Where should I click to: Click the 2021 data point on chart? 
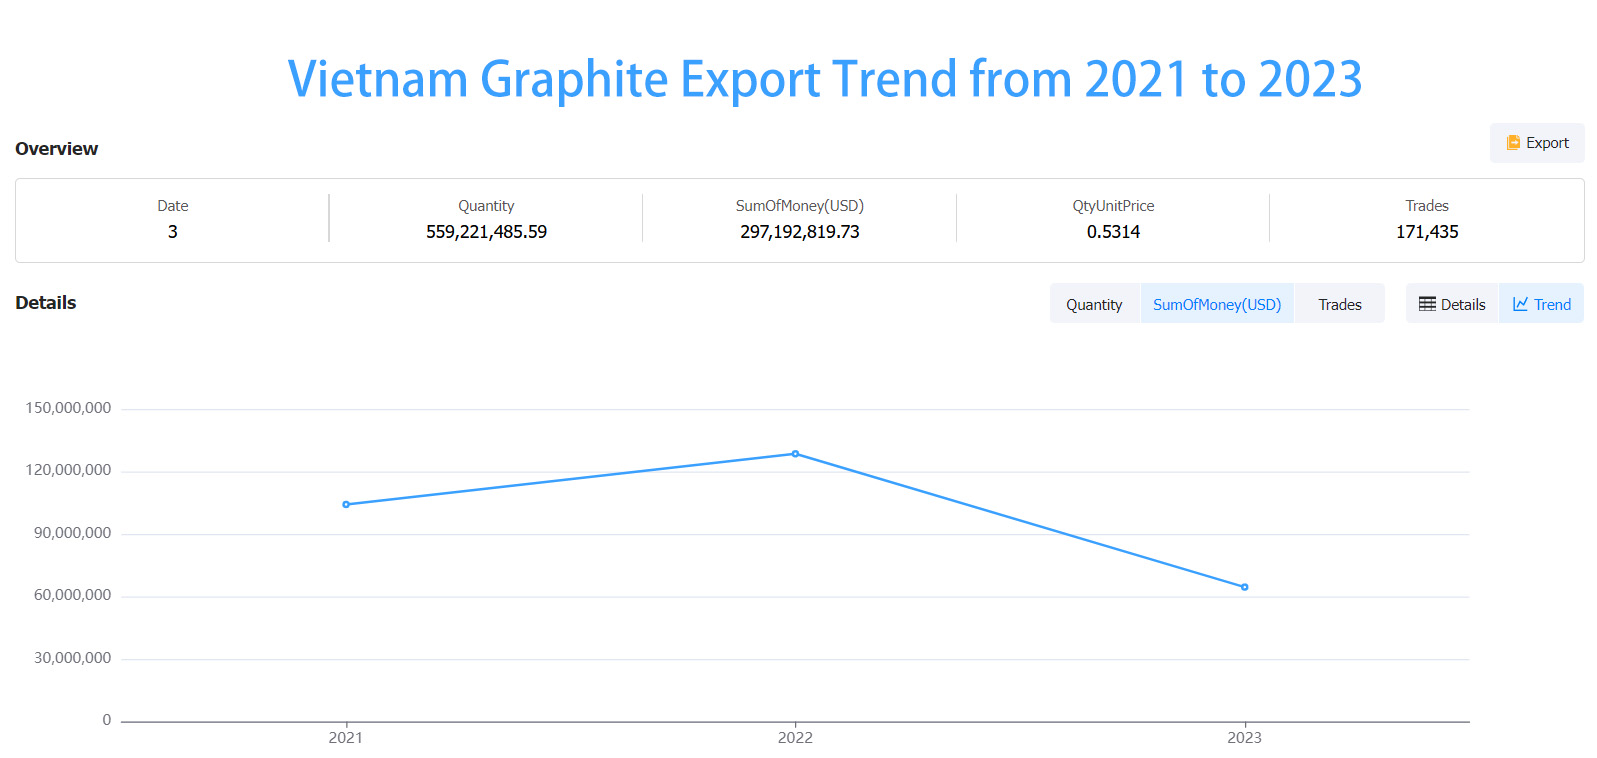click(346, 504)
